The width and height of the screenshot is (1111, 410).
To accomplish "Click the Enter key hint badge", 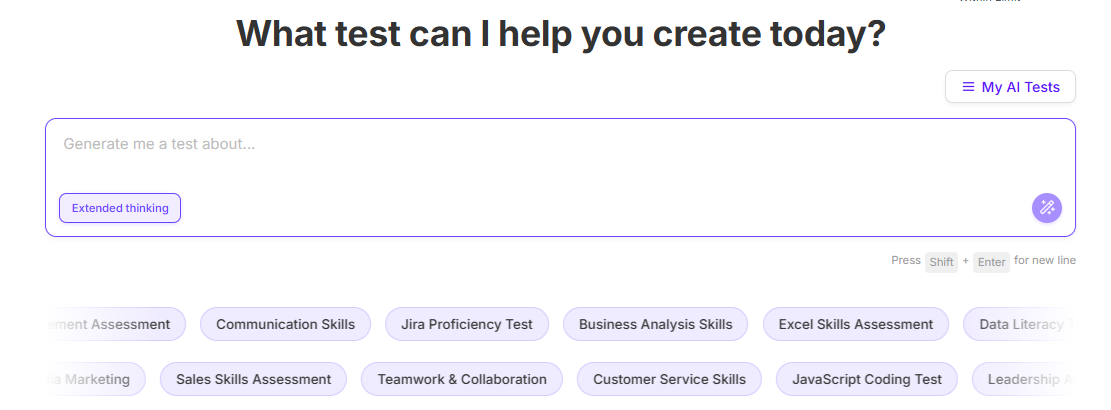I will click(x=991, y=262).
